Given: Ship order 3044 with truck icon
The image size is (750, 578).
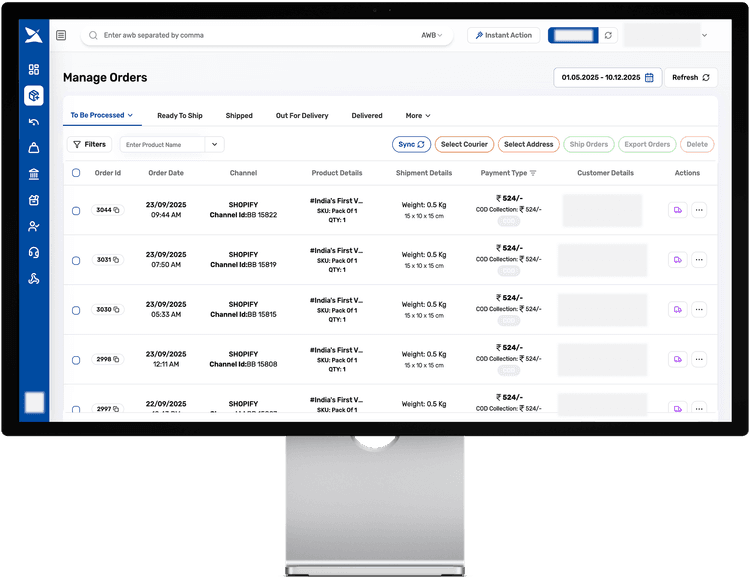Looking at the screenshot, I should [678, 210].
